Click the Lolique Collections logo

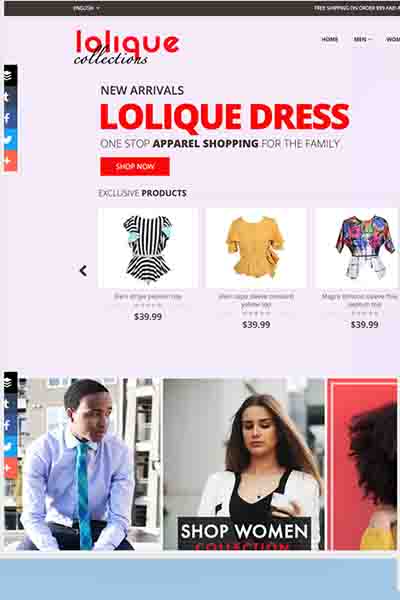coord(126,47)
